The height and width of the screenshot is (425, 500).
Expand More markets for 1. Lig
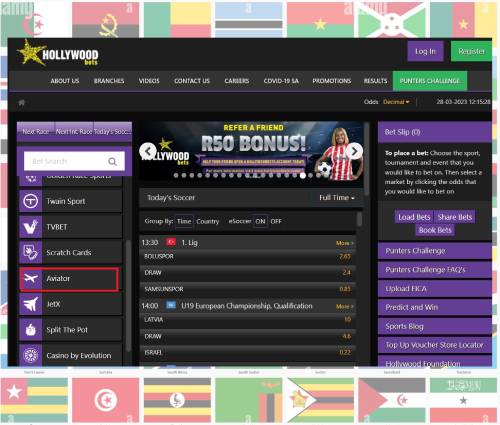[x=345, y=243]
